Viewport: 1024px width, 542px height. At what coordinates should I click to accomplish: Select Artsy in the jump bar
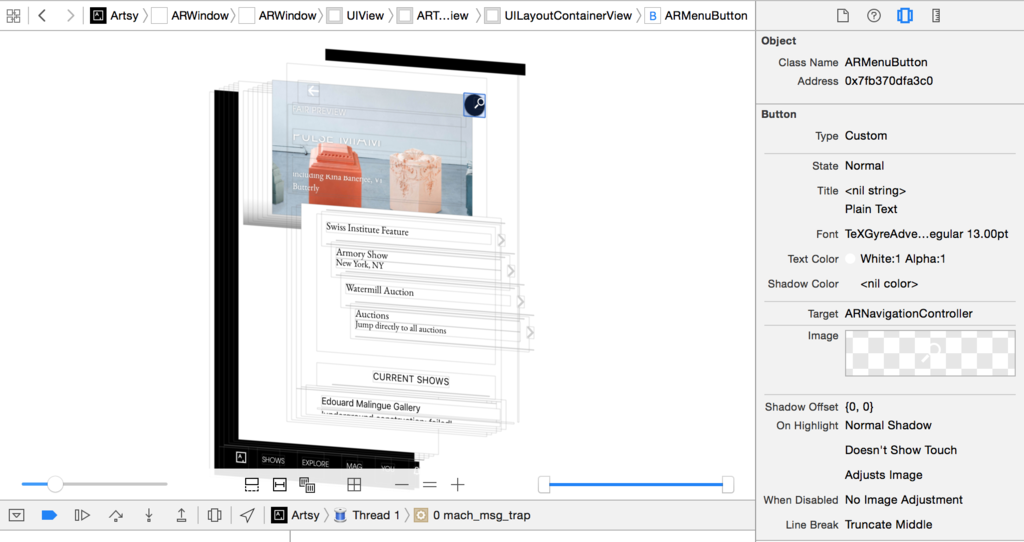115,16
